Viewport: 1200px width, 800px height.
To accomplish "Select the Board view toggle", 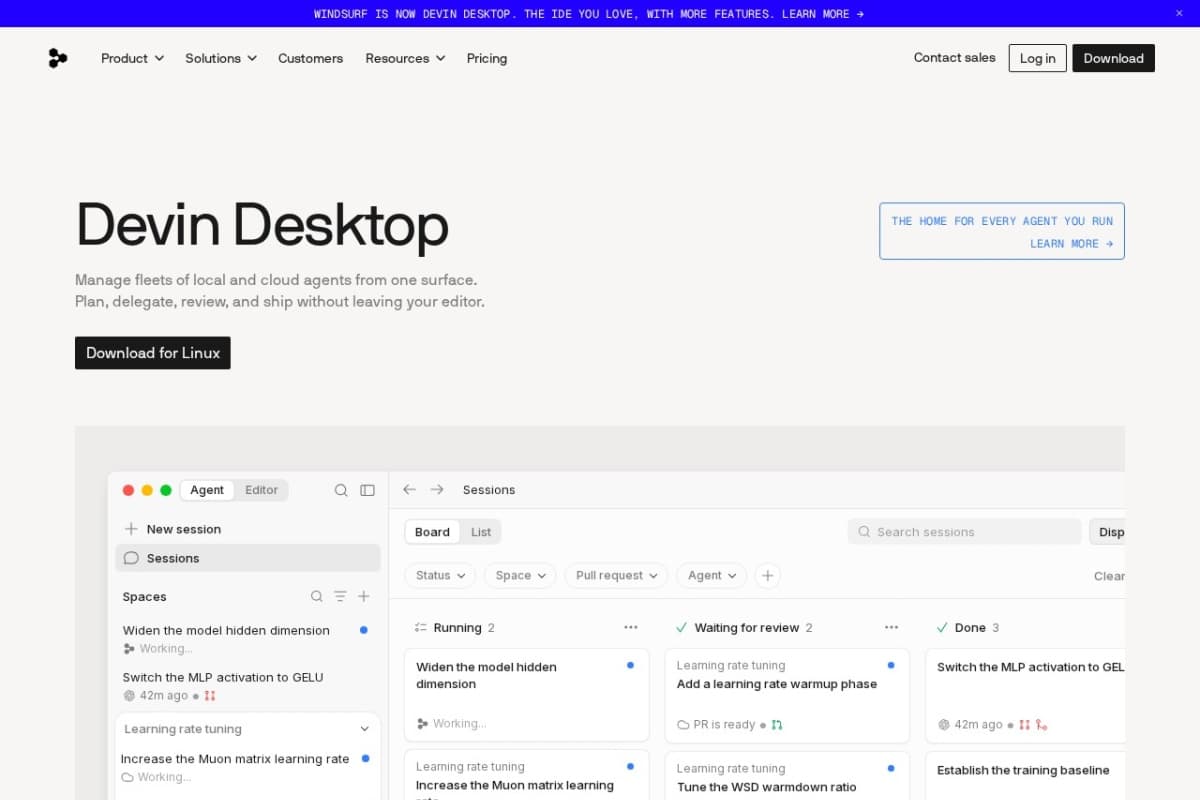I will (432, 532).
